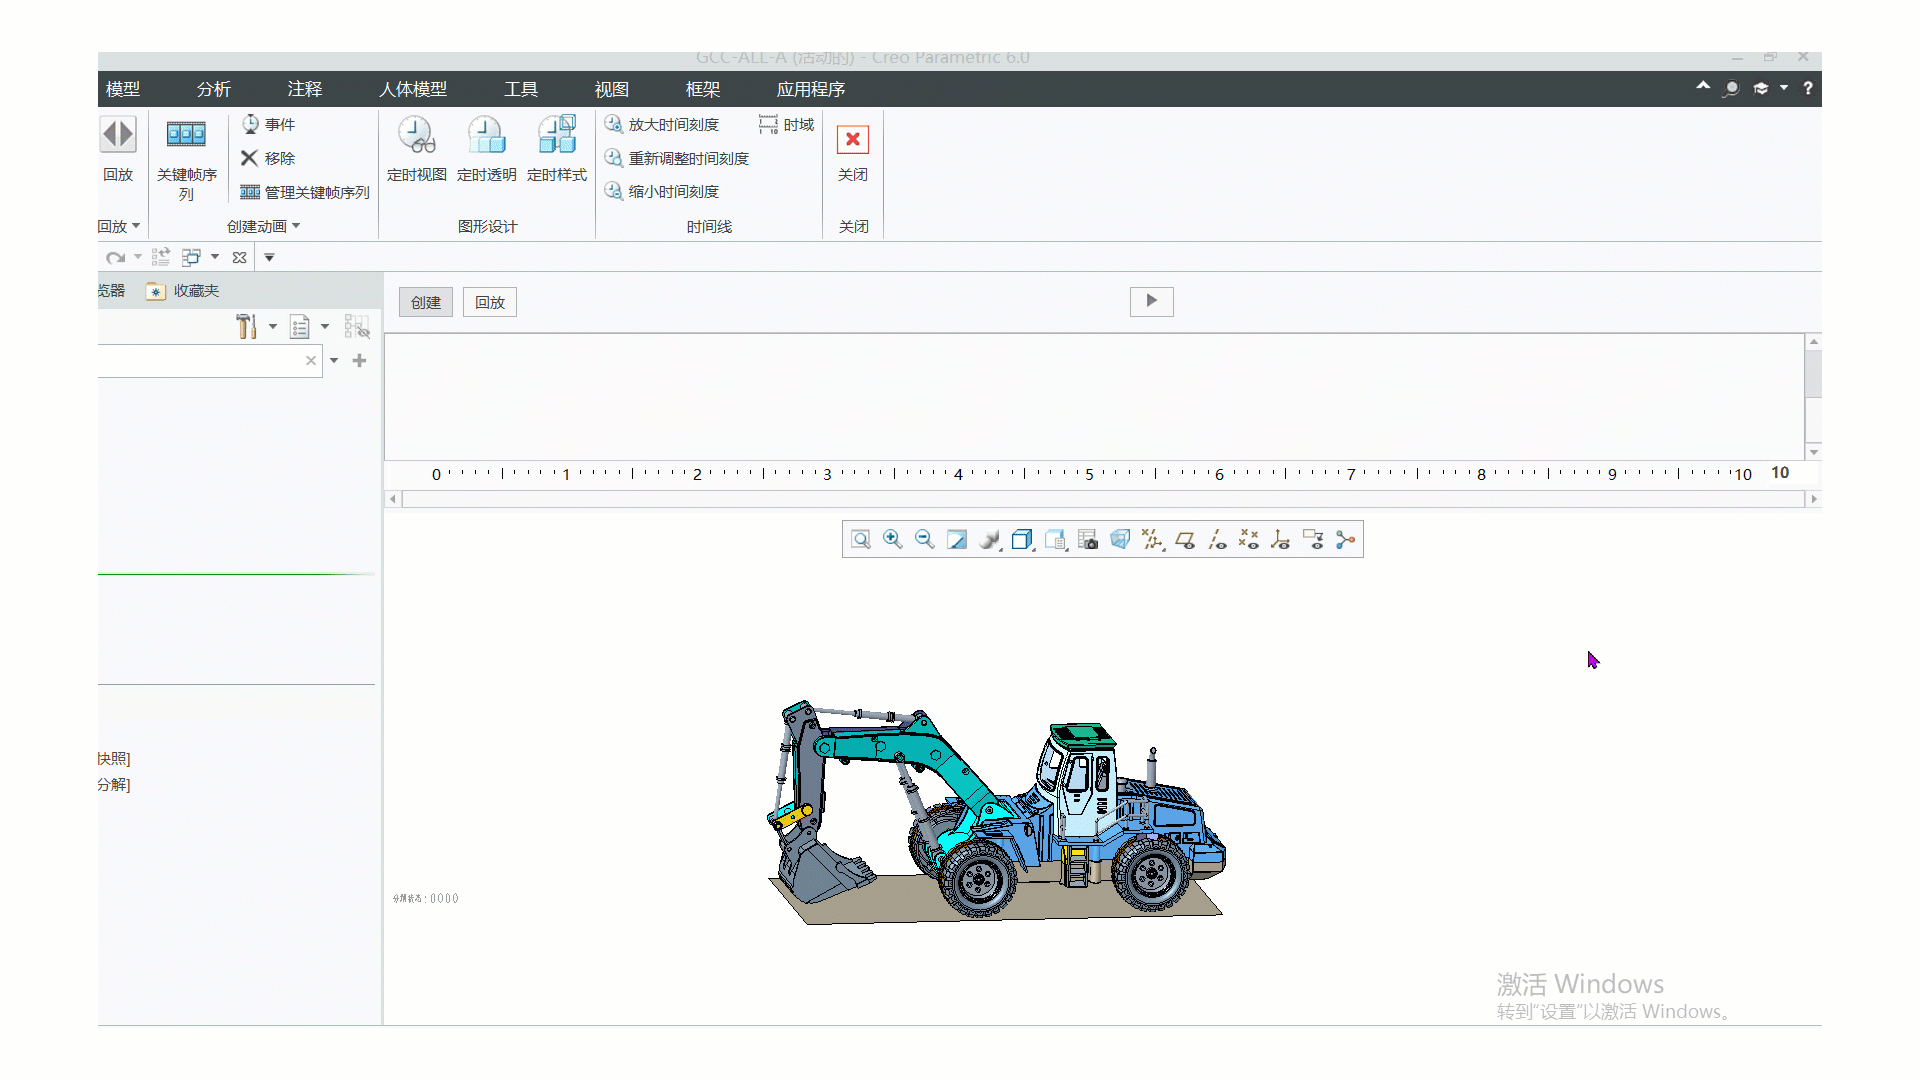Click 重新调整时间刻度 refit timeline
Viewport: 1920px width, 1080px height.
pos(677,158)
